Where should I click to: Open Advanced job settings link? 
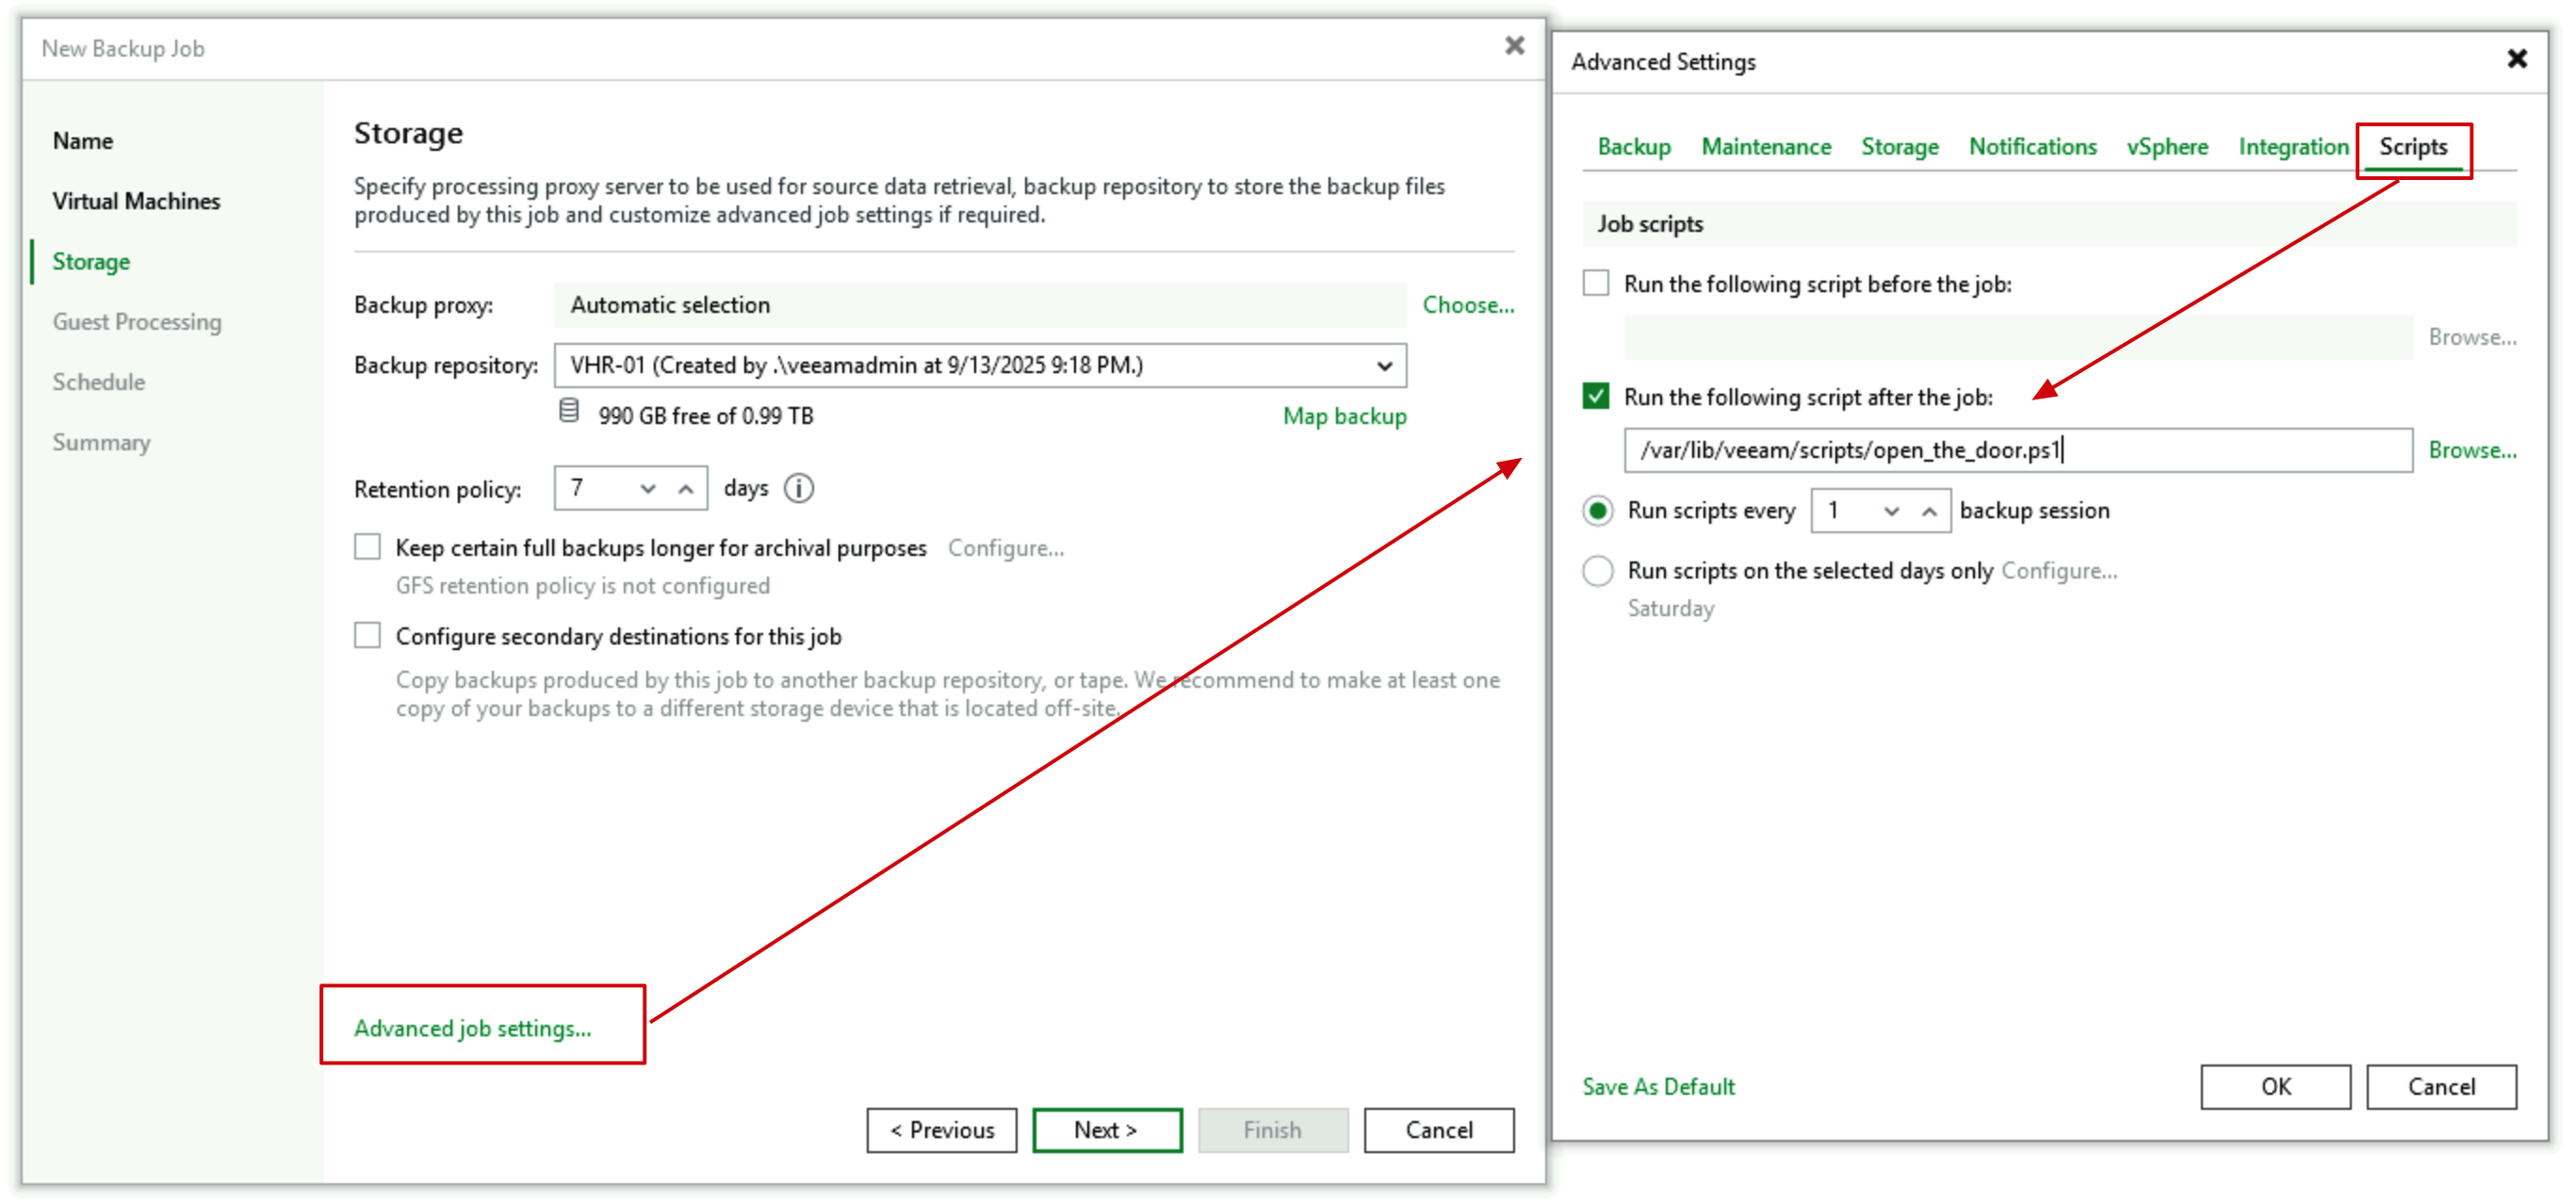point(472,1028)
